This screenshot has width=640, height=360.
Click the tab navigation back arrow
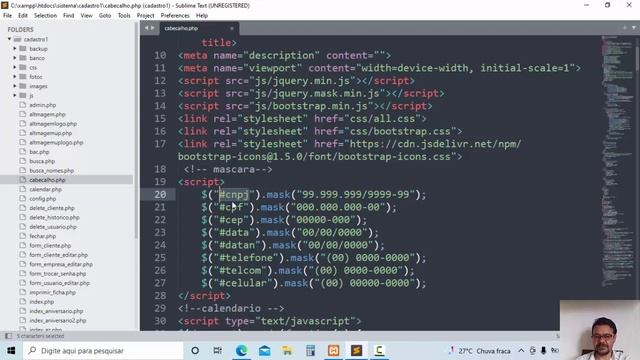[147, 28]
